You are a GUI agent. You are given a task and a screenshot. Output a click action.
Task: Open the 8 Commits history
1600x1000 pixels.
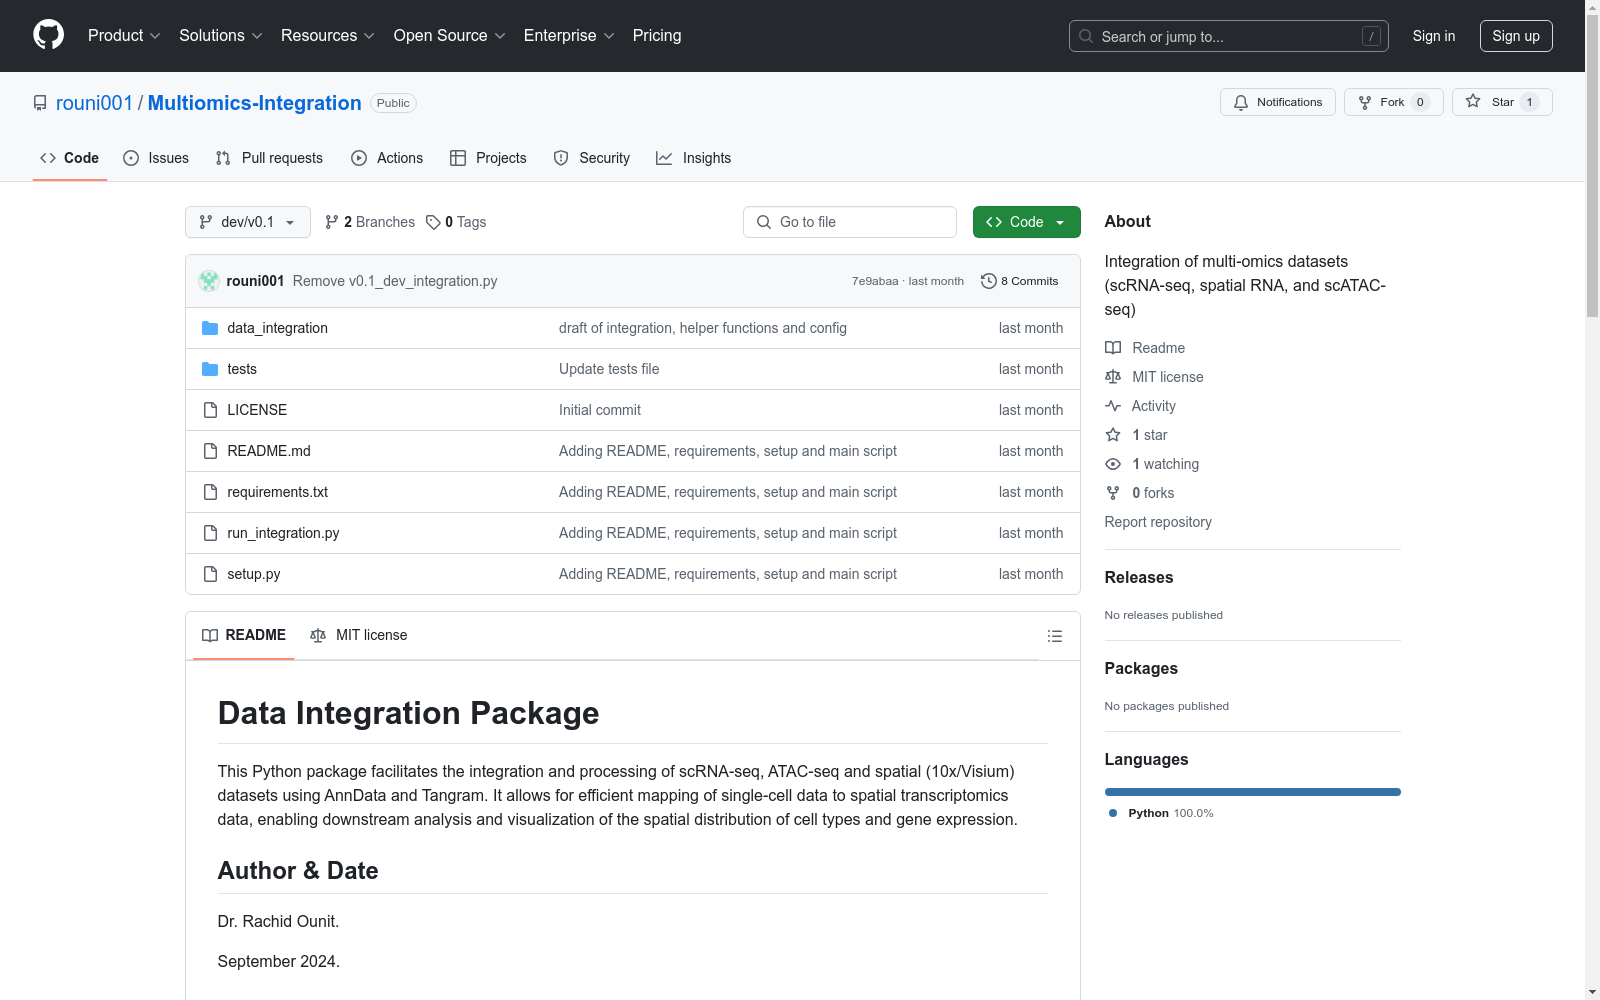pyautogui.click(x=1019, y=281)
